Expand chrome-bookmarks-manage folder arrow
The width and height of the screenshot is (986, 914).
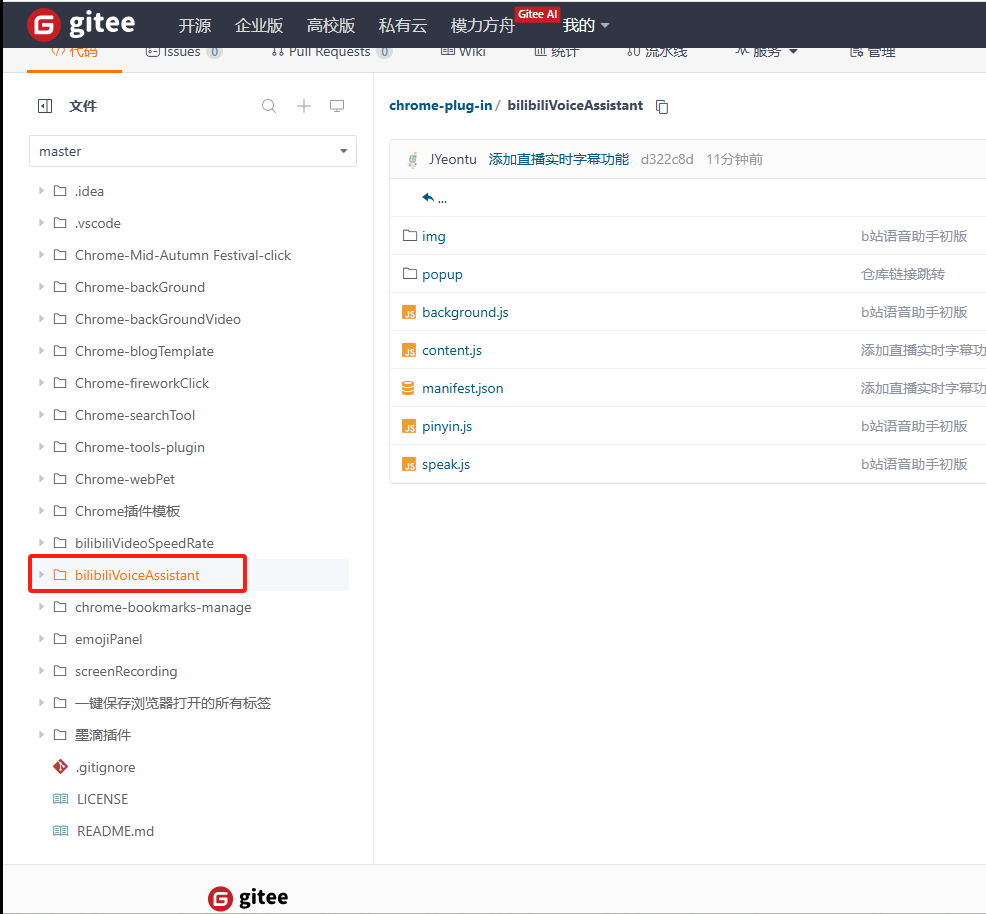click(x=42, y=607)
